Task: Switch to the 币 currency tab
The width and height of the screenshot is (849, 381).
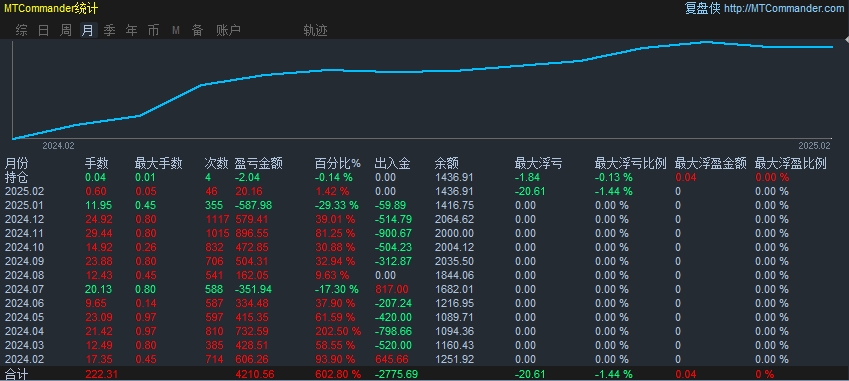Action: 153,30
